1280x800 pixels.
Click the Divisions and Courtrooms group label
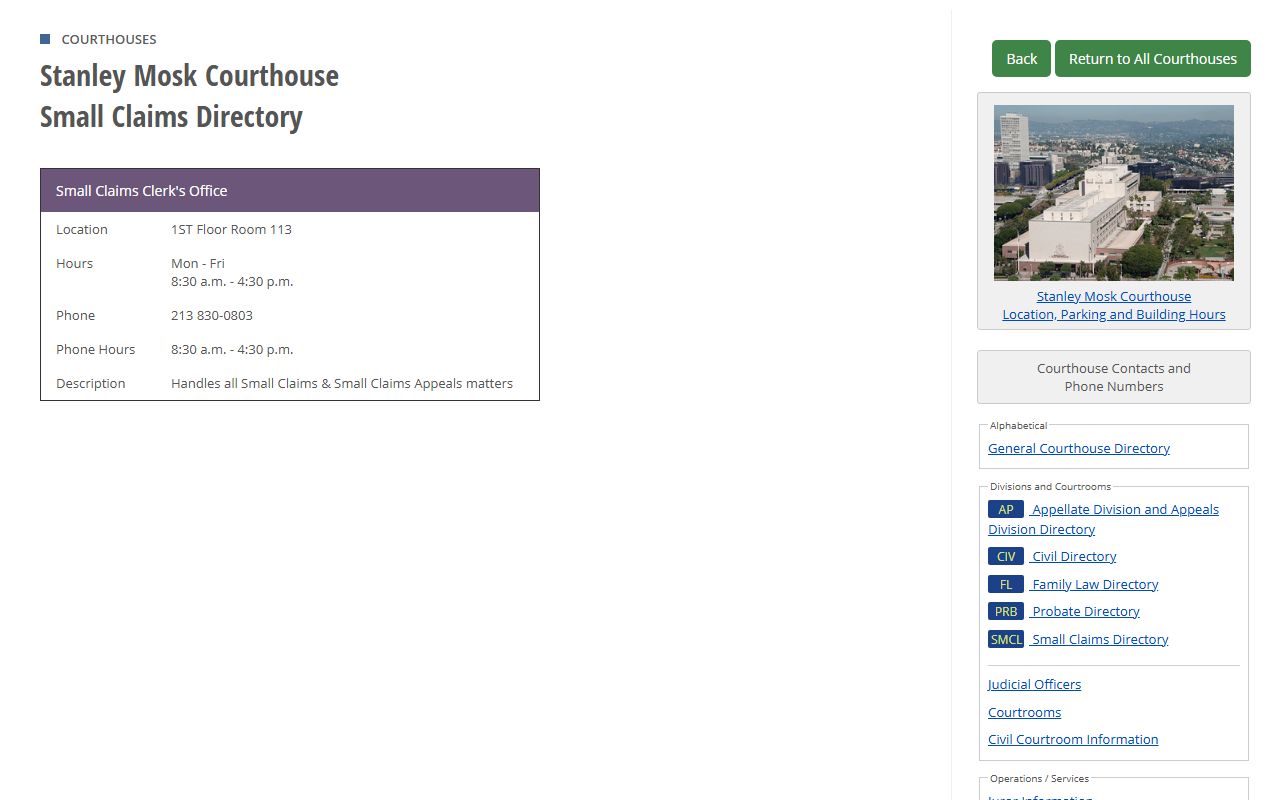tap(1050, 486)
